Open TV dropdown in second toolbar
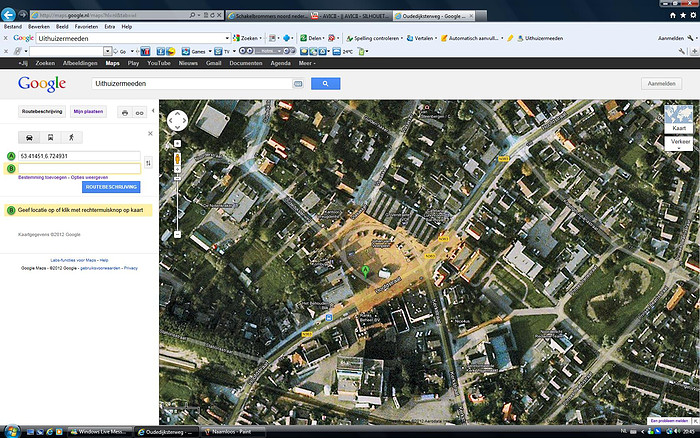The image size is (700, 438). click(x=234, y=51)
